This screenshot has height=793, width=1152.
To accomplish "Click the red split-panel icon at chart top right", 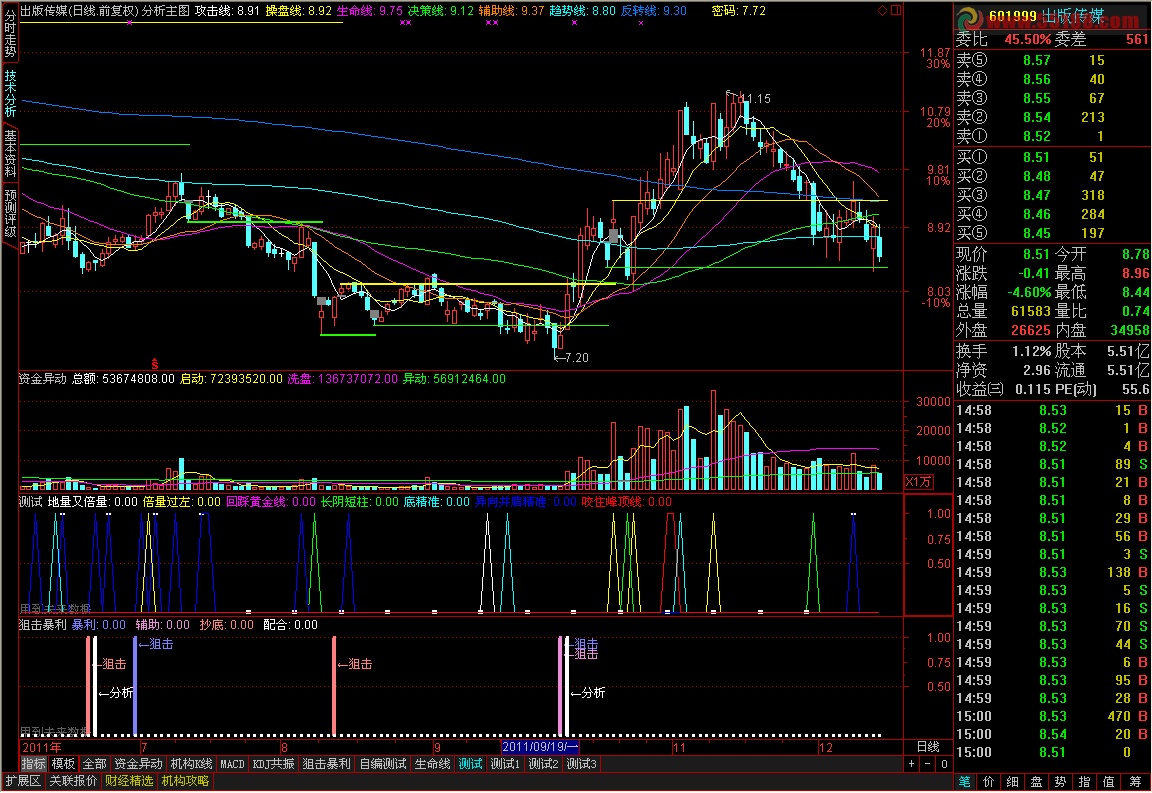I will coord(896,10).
